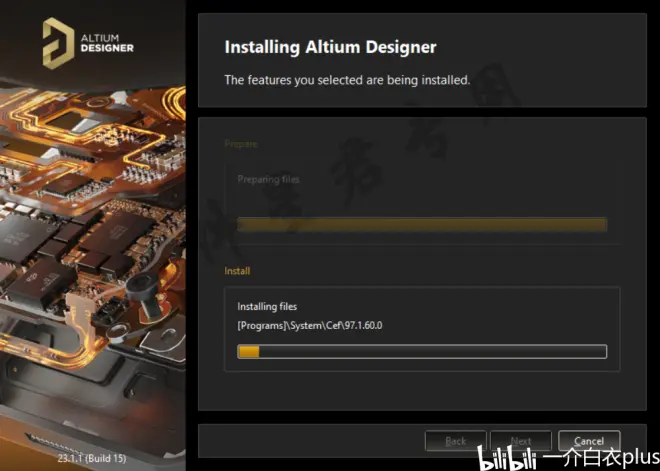The image size is (660, 471).
Task: Select the faded Prepare section label
Action: 240,144
